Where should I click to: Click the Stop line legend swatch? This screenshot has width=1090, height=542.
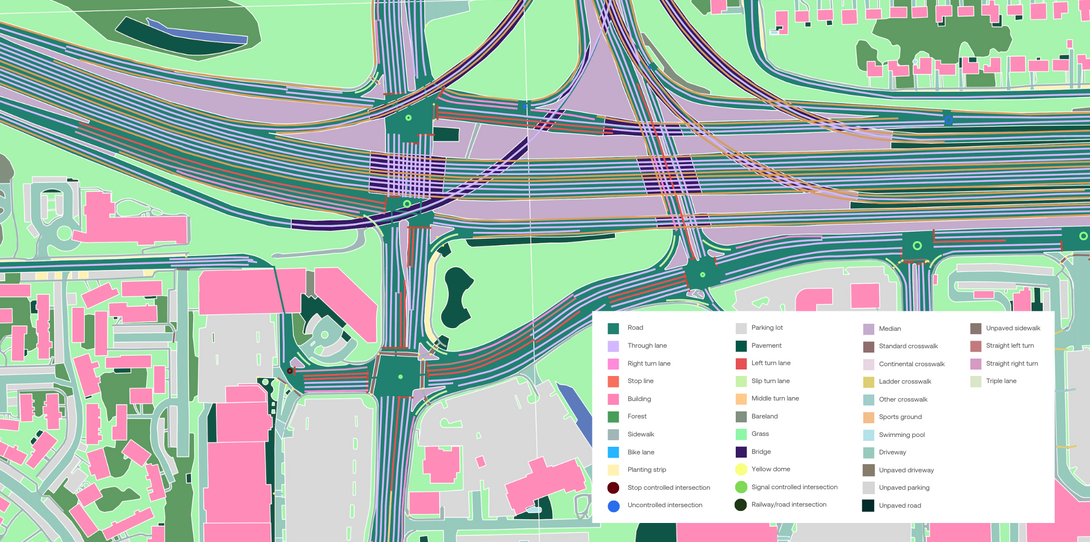pyautogui.click(x=613, y=381)
